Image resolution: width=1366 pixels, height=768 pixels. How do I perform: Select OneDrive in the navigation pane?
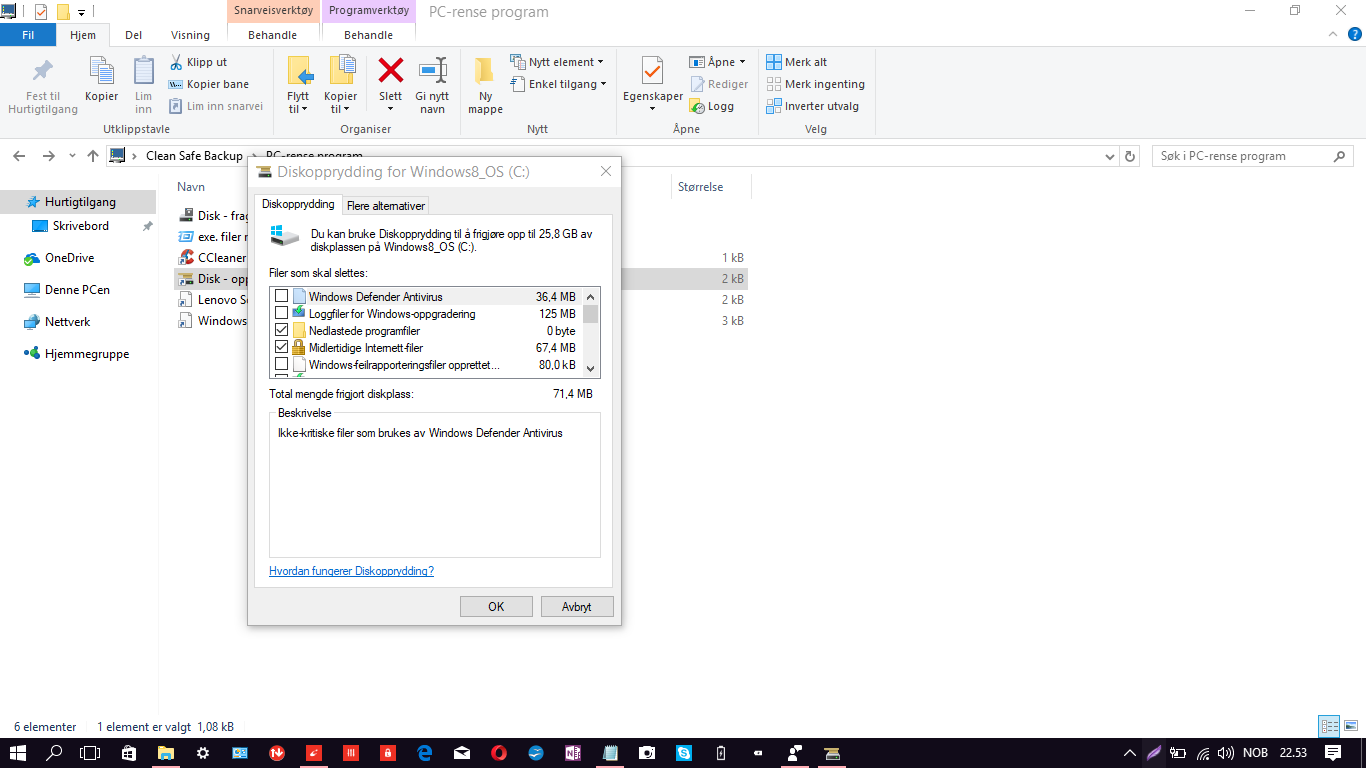(x=69, y=258)
